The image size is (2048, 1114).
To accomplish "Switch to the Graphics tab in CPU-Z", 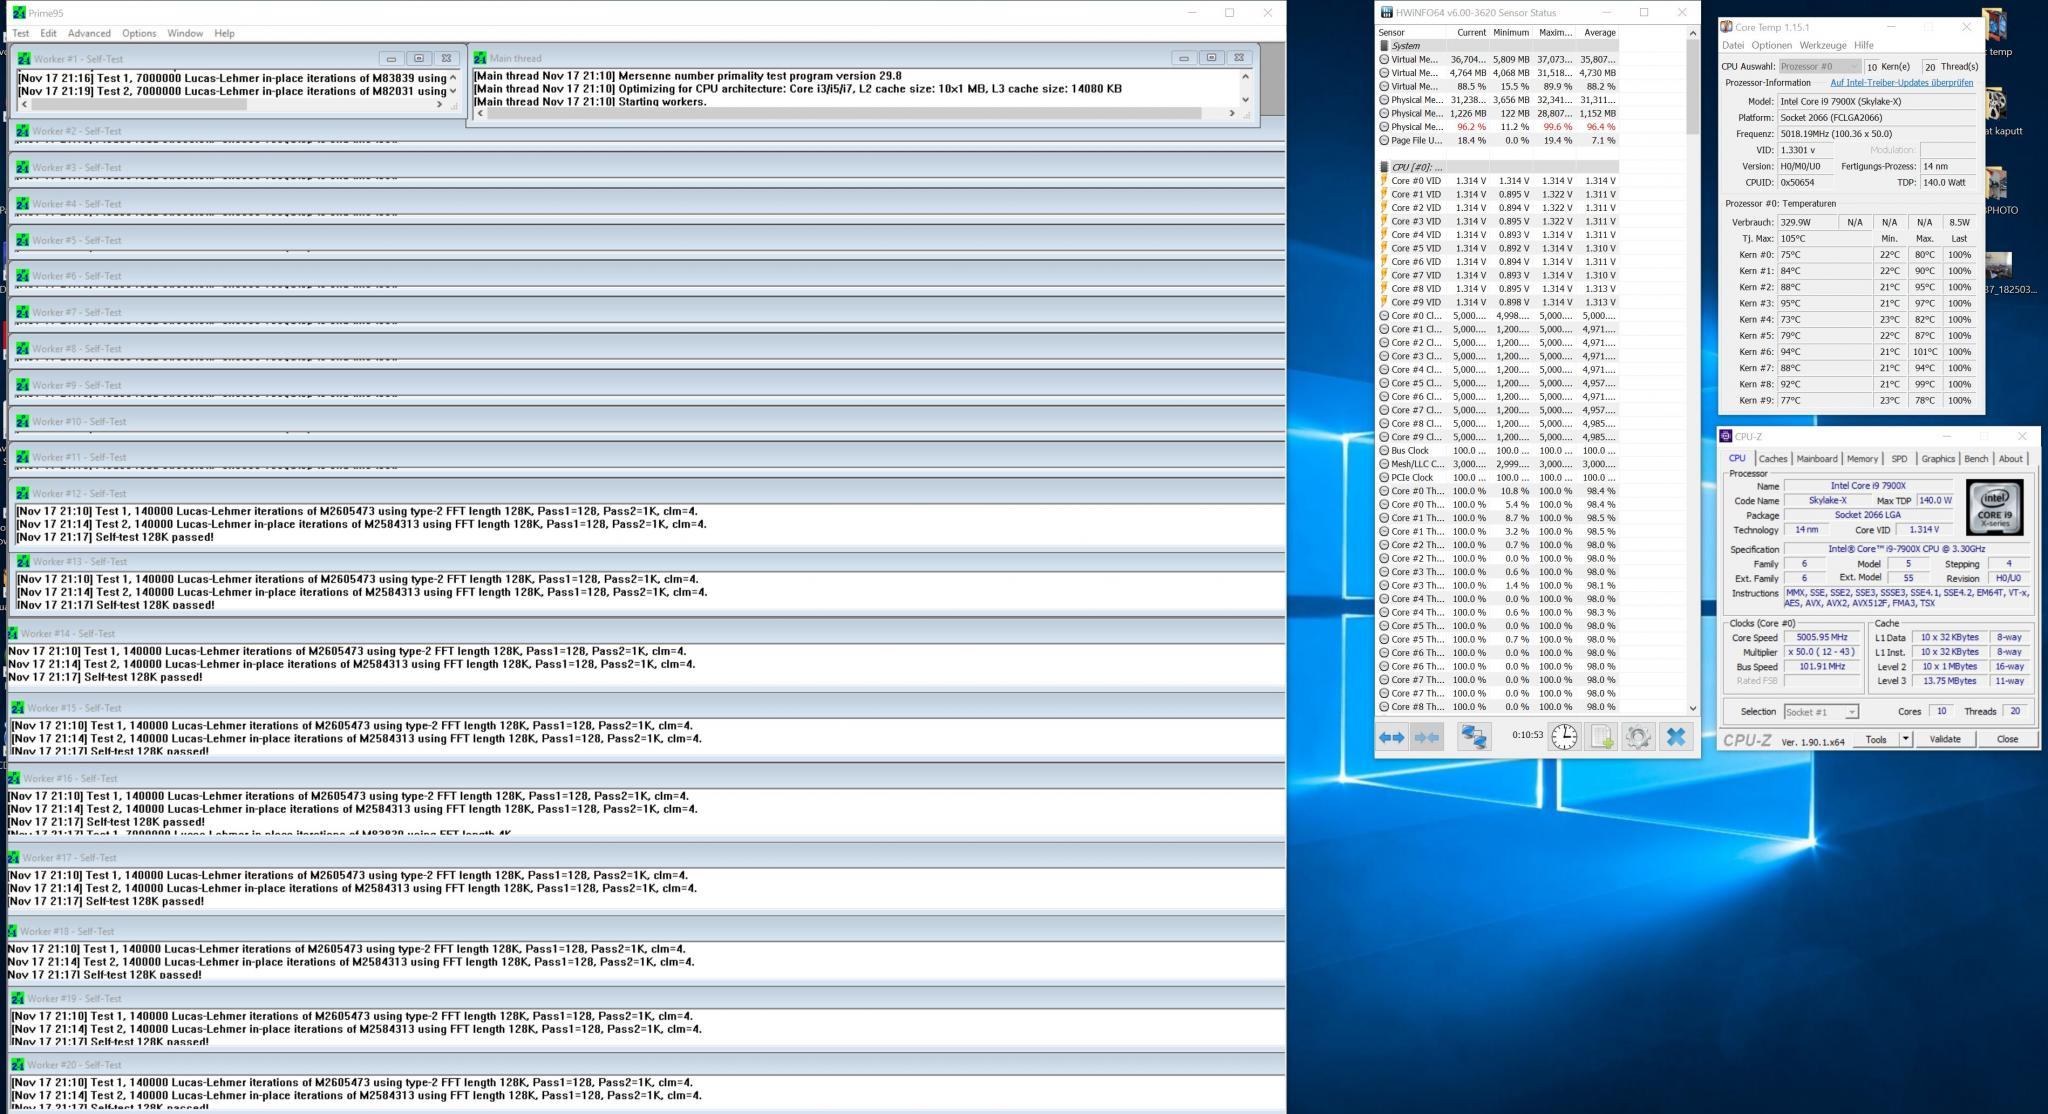I will tap(1938, 459).
